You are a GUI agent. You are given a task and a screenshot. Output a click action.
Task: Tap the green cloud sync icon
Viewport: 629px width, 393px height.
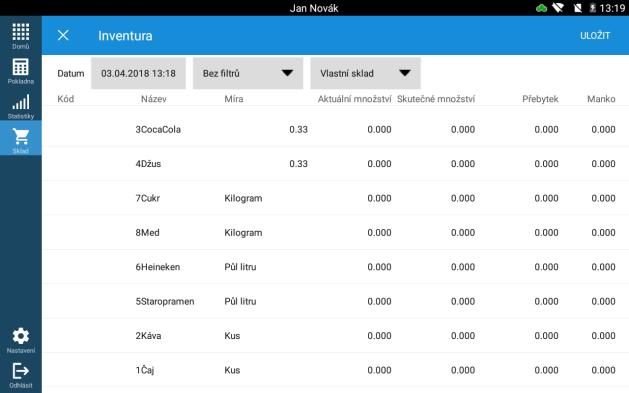click(541, 8)
